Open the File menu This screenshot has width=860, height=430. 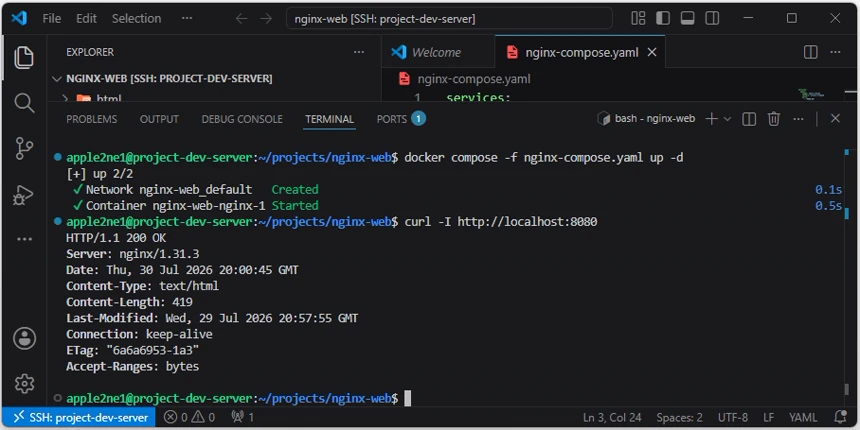click(52, 18)
